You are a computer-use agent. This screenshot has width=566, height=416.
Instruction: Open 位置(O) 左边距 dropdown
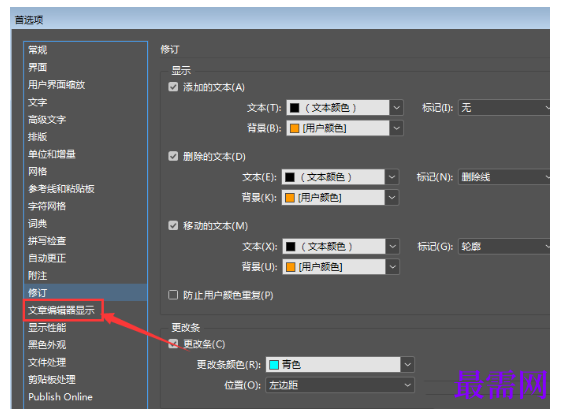340,385
